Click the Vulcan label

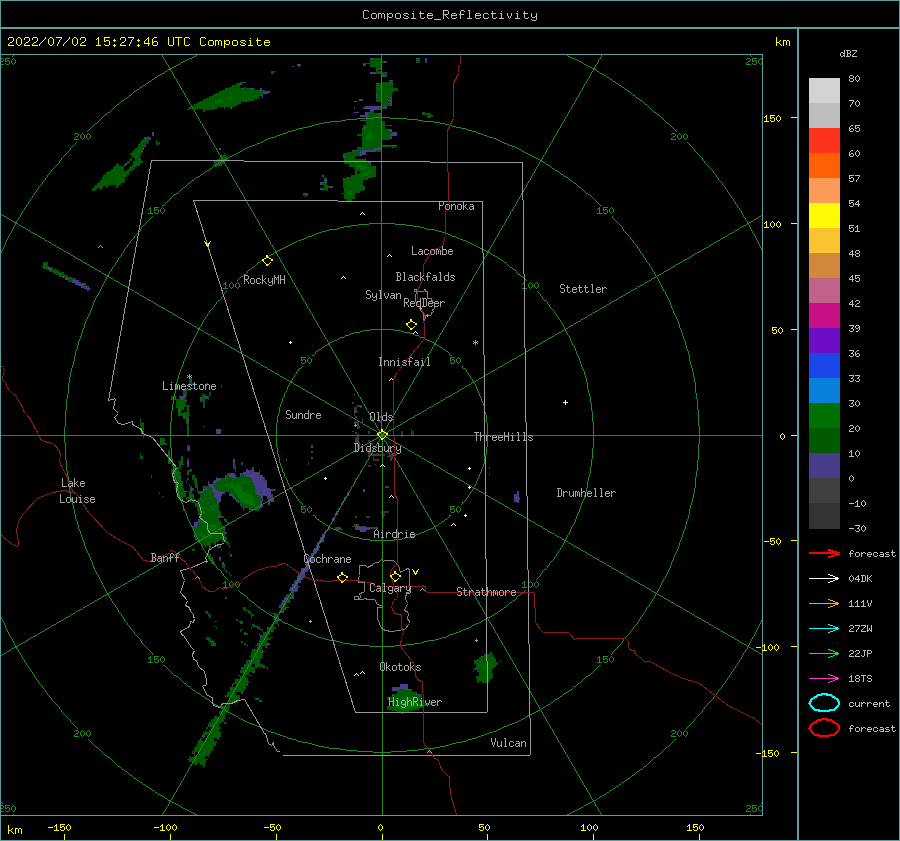click(x=509, y=743)
